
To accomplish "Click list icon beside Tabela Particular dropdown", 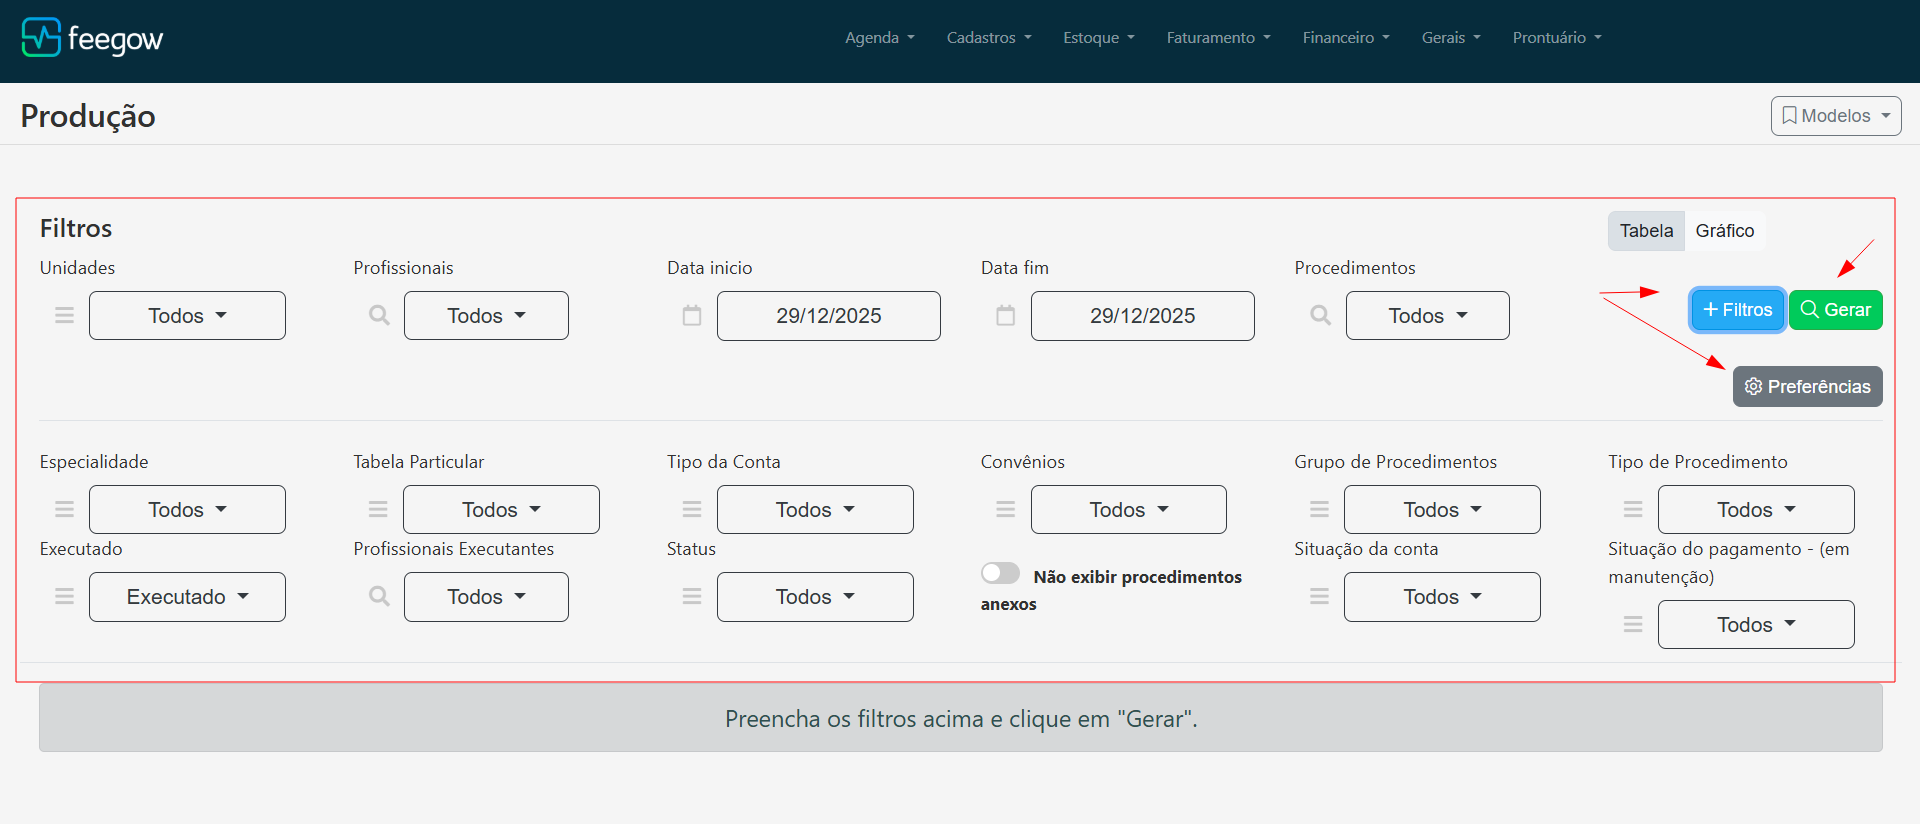I will [378, 509].
